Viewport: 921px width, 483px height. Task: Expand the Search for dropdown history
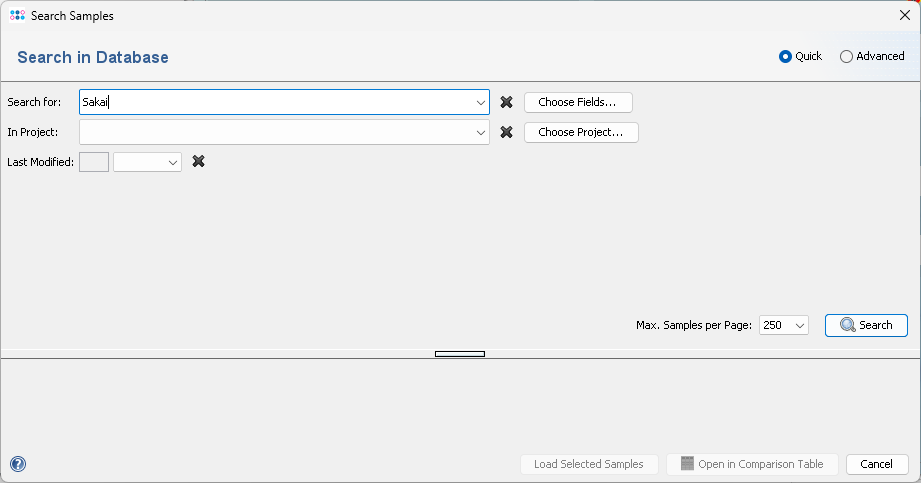pyautogui.click(x=480, y=102)
